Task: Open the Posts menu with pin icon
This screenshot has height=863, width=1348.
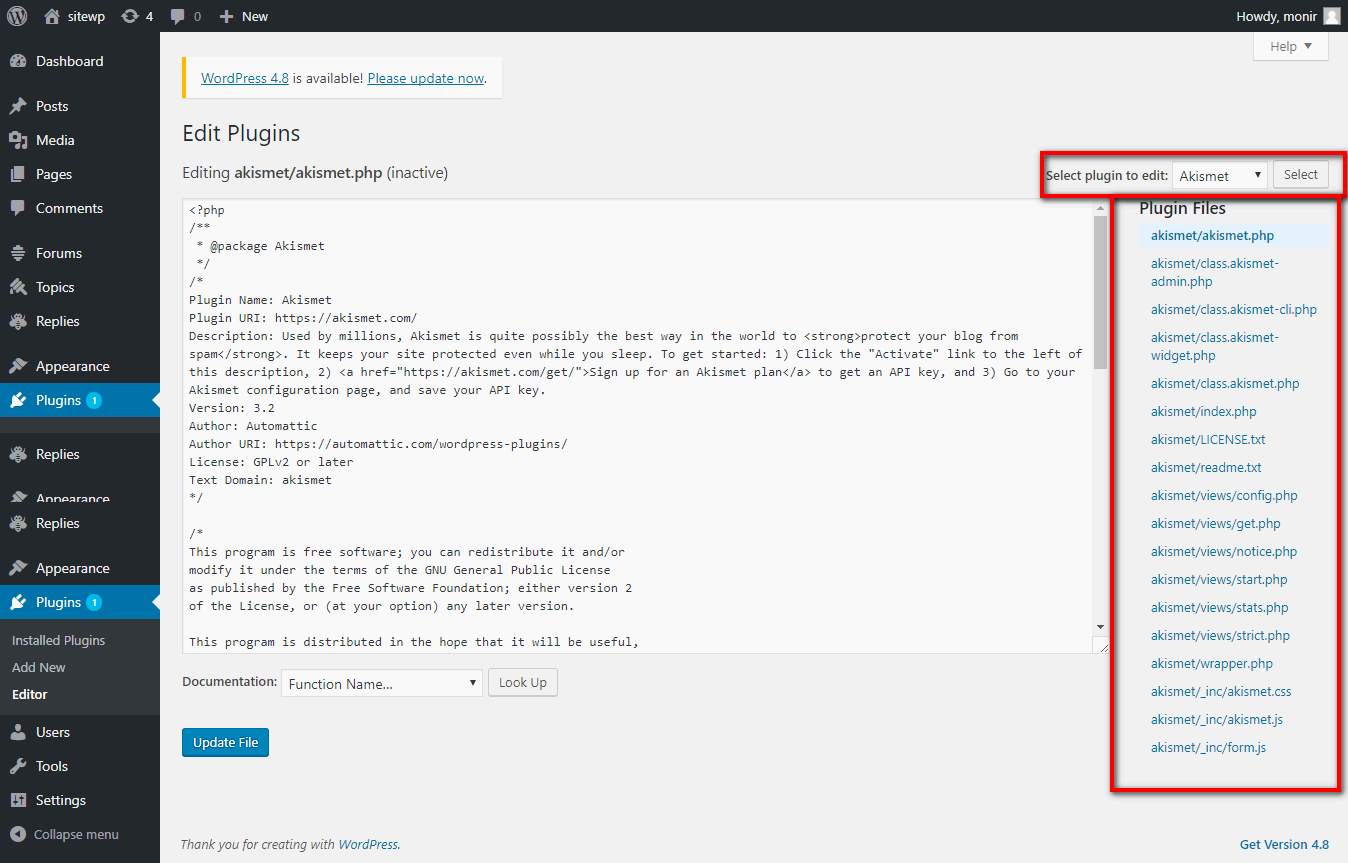Action: point(80,106)
